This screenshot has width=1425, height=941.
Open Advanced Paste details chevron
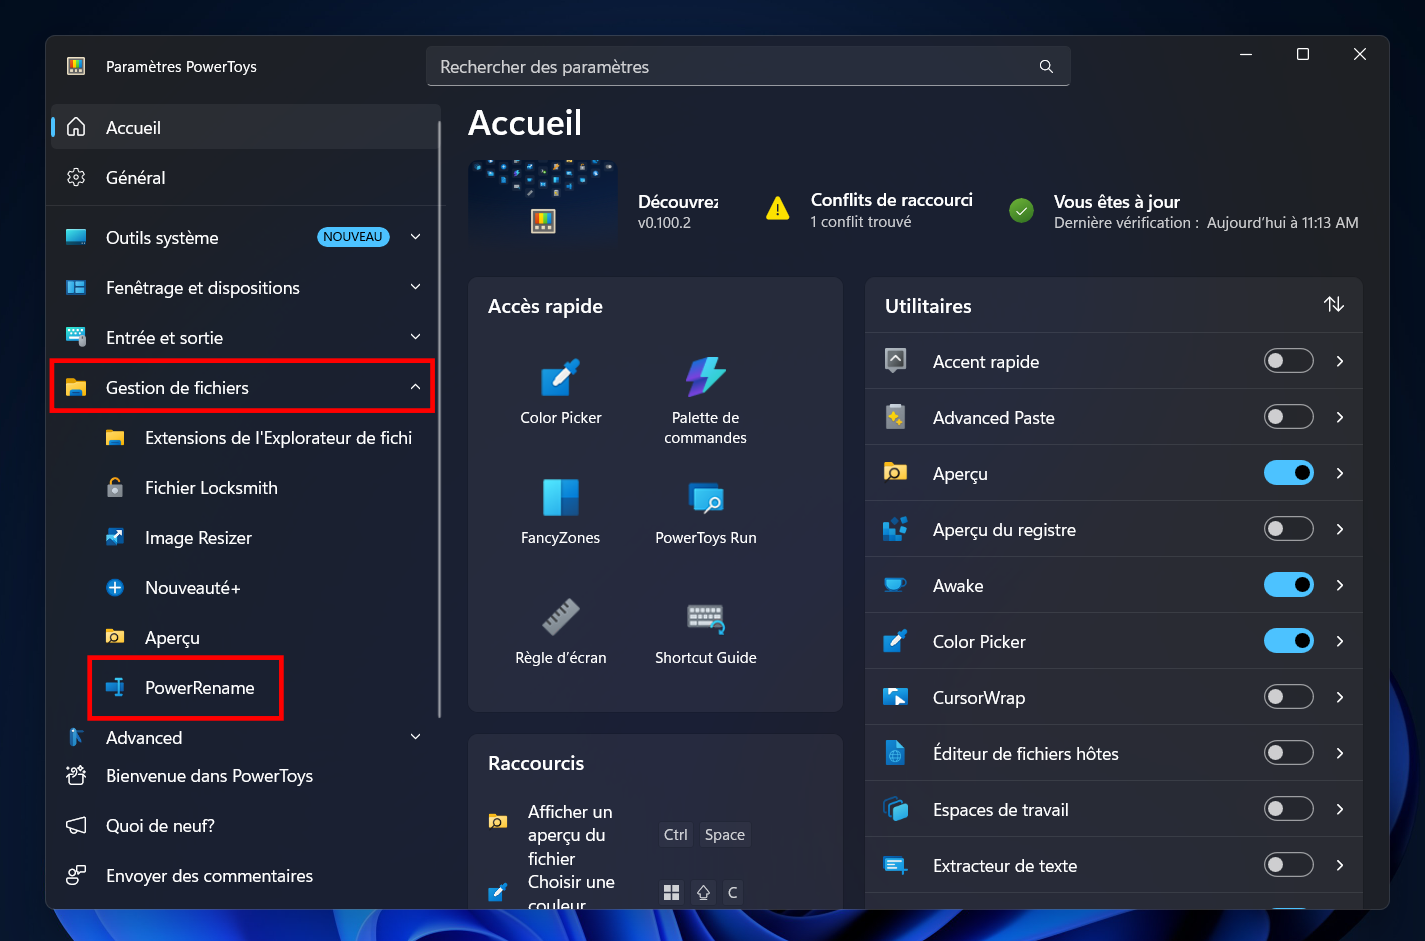(1340, 417)
